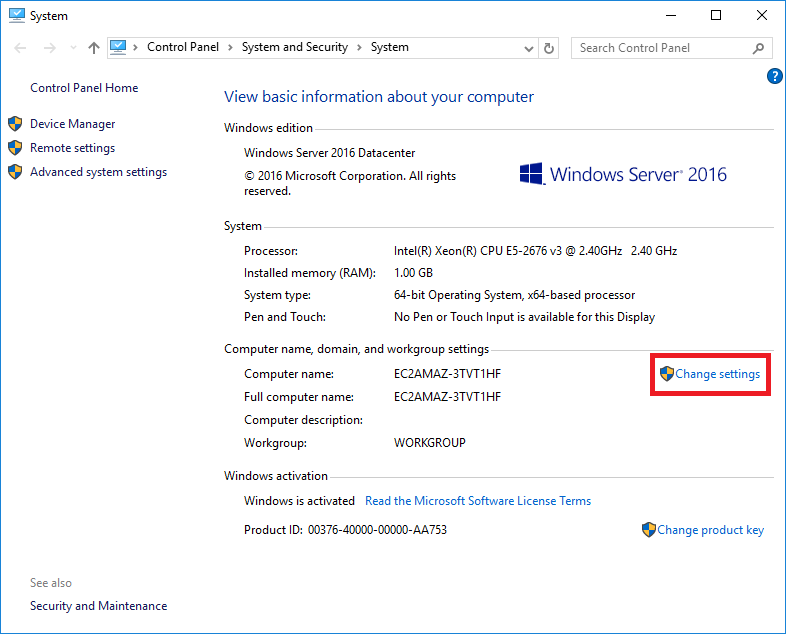Refresh the System page
Screen dimensions: 786x634
[x=549, y=49]
